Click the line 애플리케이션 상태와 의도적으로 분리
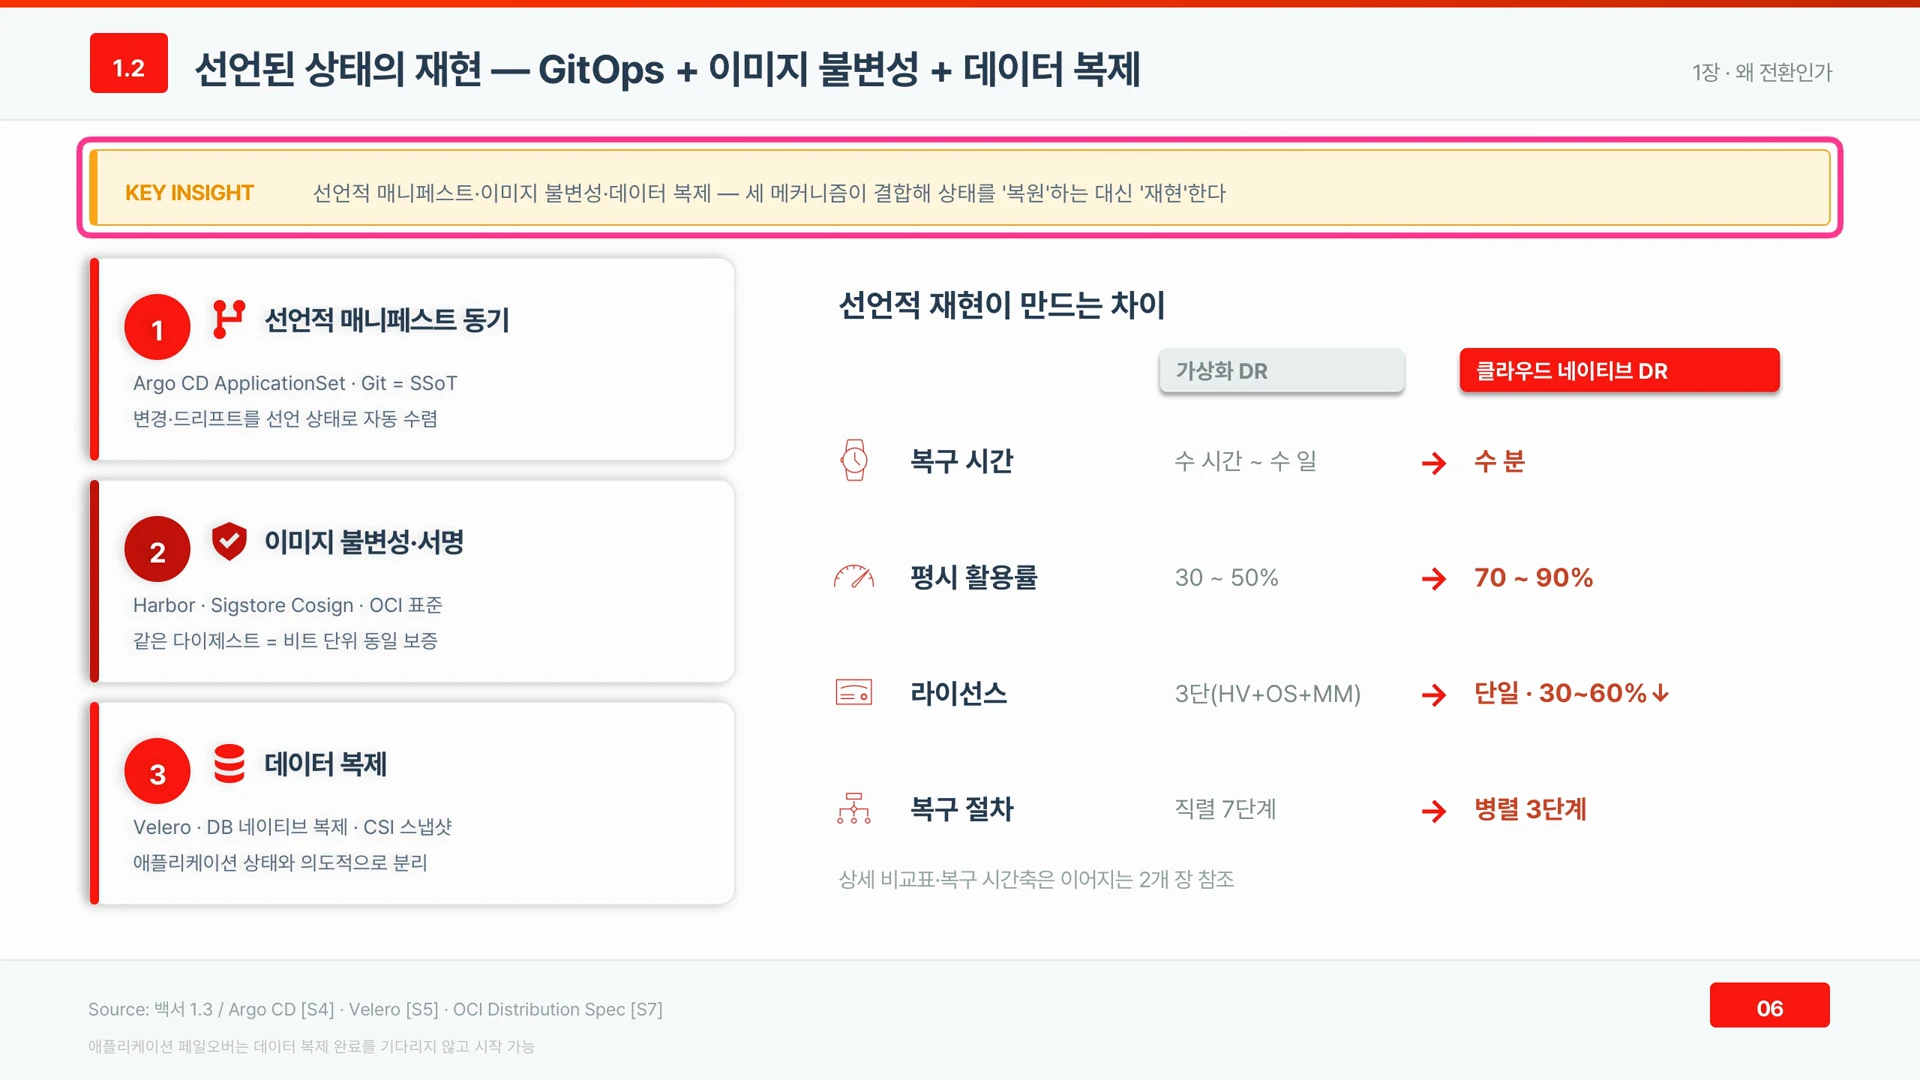This screenshot has width=1920, height=1080. 280,862
